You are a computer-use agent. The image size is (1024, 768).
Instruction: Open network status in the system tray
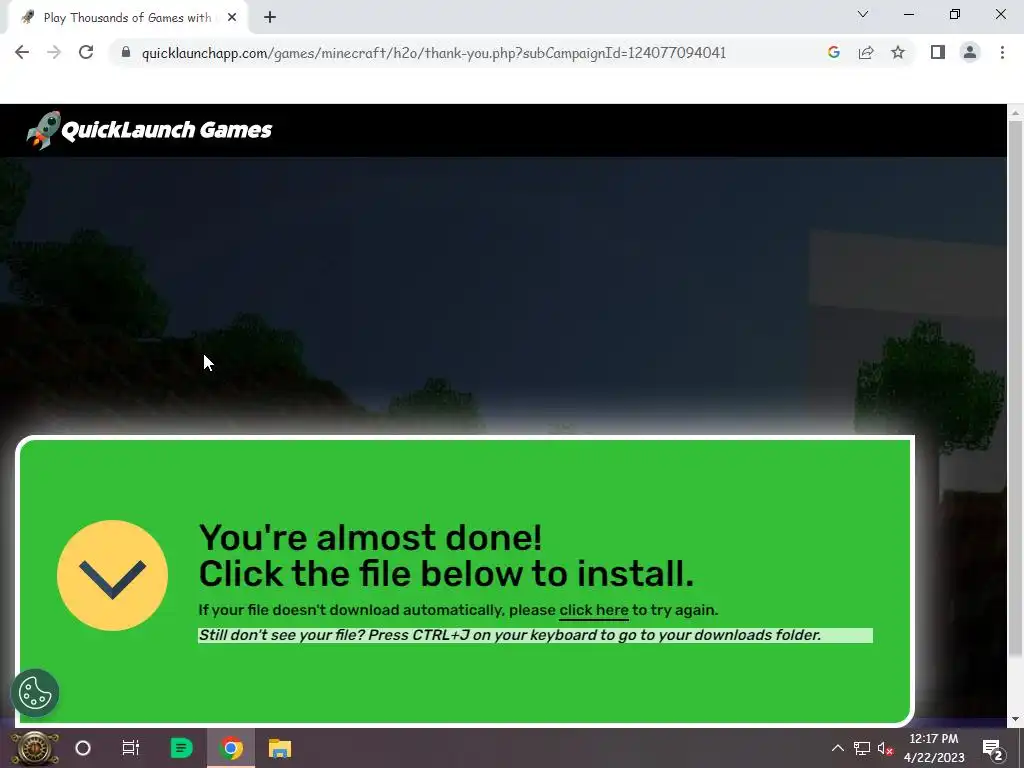click(862, 748)
